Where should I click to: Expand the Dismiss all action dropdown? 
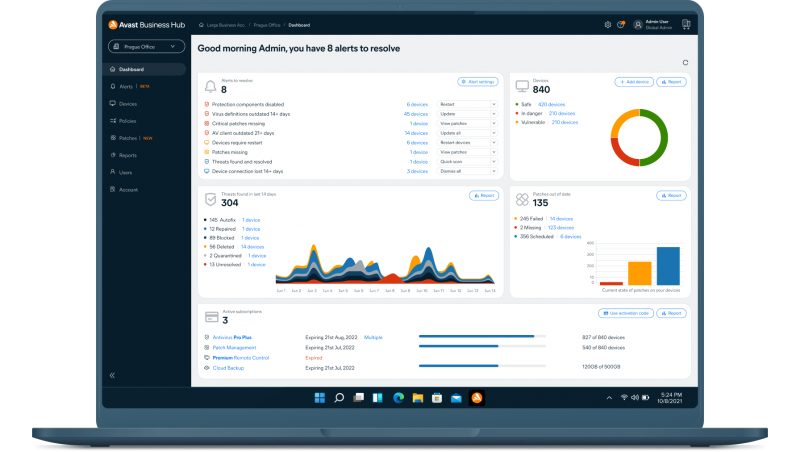point(467,171)
